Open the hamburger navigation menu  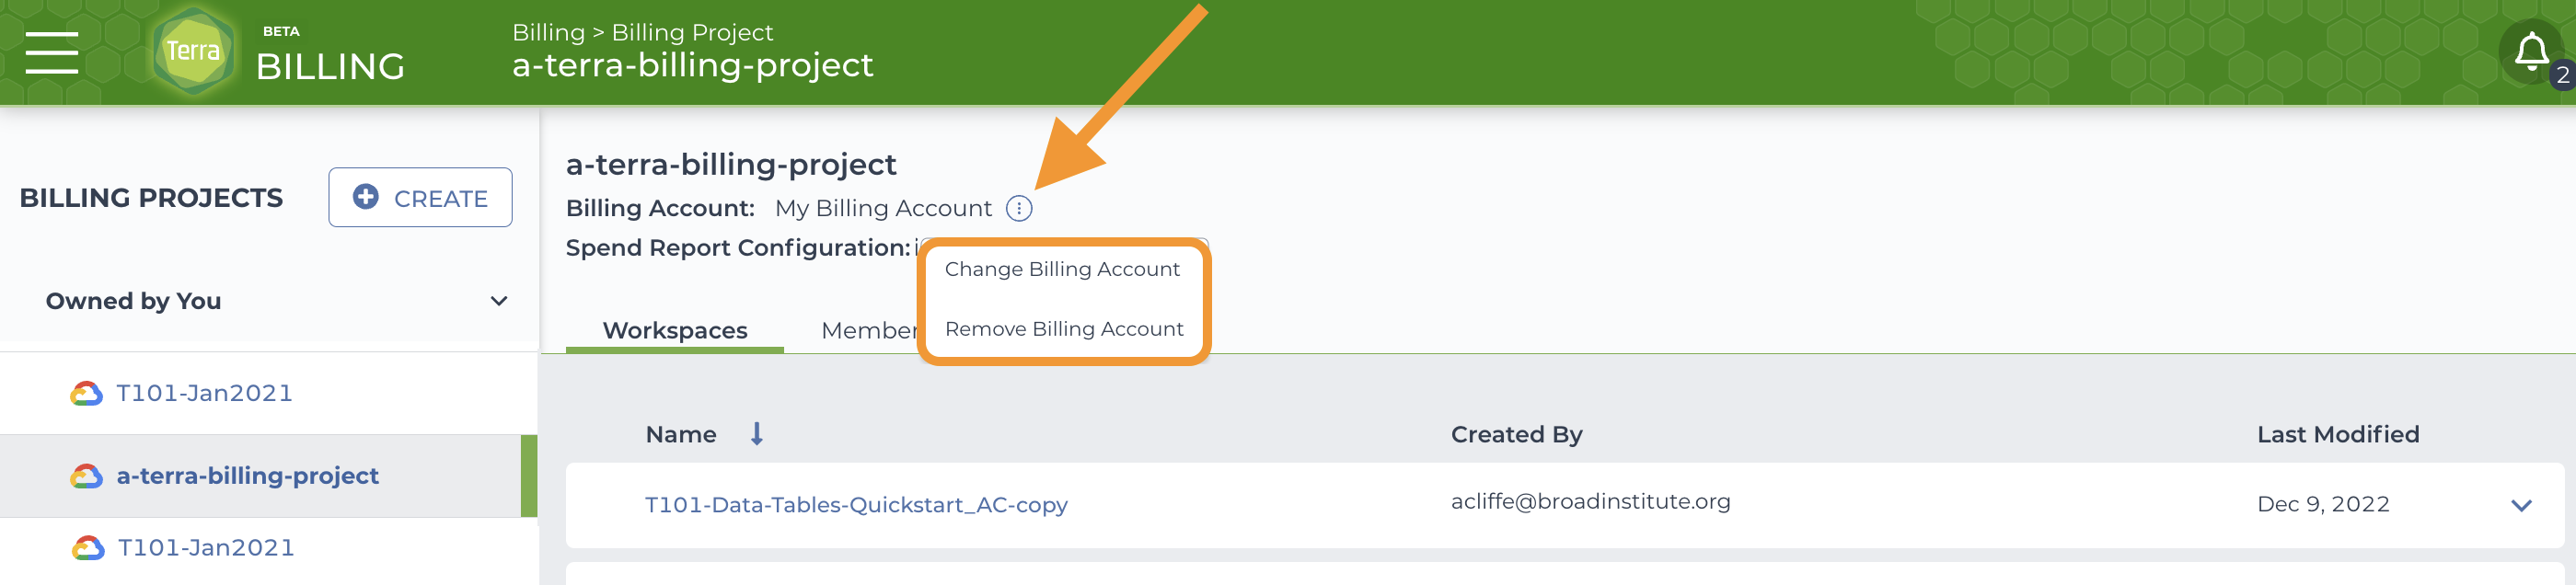click(x=51, y=52)
